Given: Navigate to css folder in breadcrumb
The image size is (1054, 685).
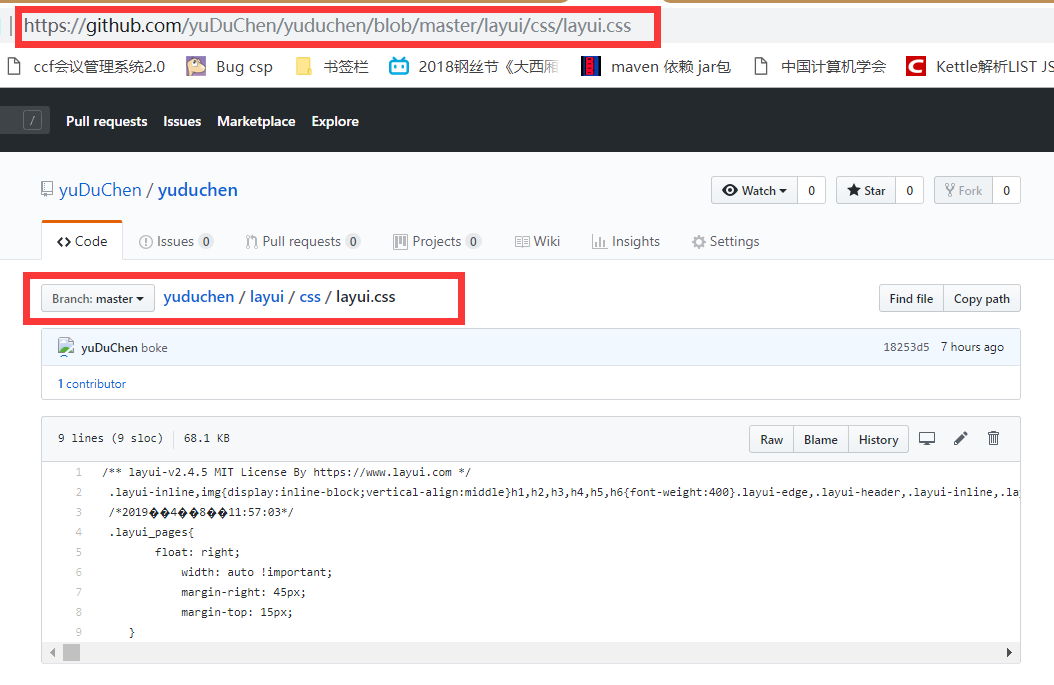Looking at the screenshot, I should tap(310, 296).
